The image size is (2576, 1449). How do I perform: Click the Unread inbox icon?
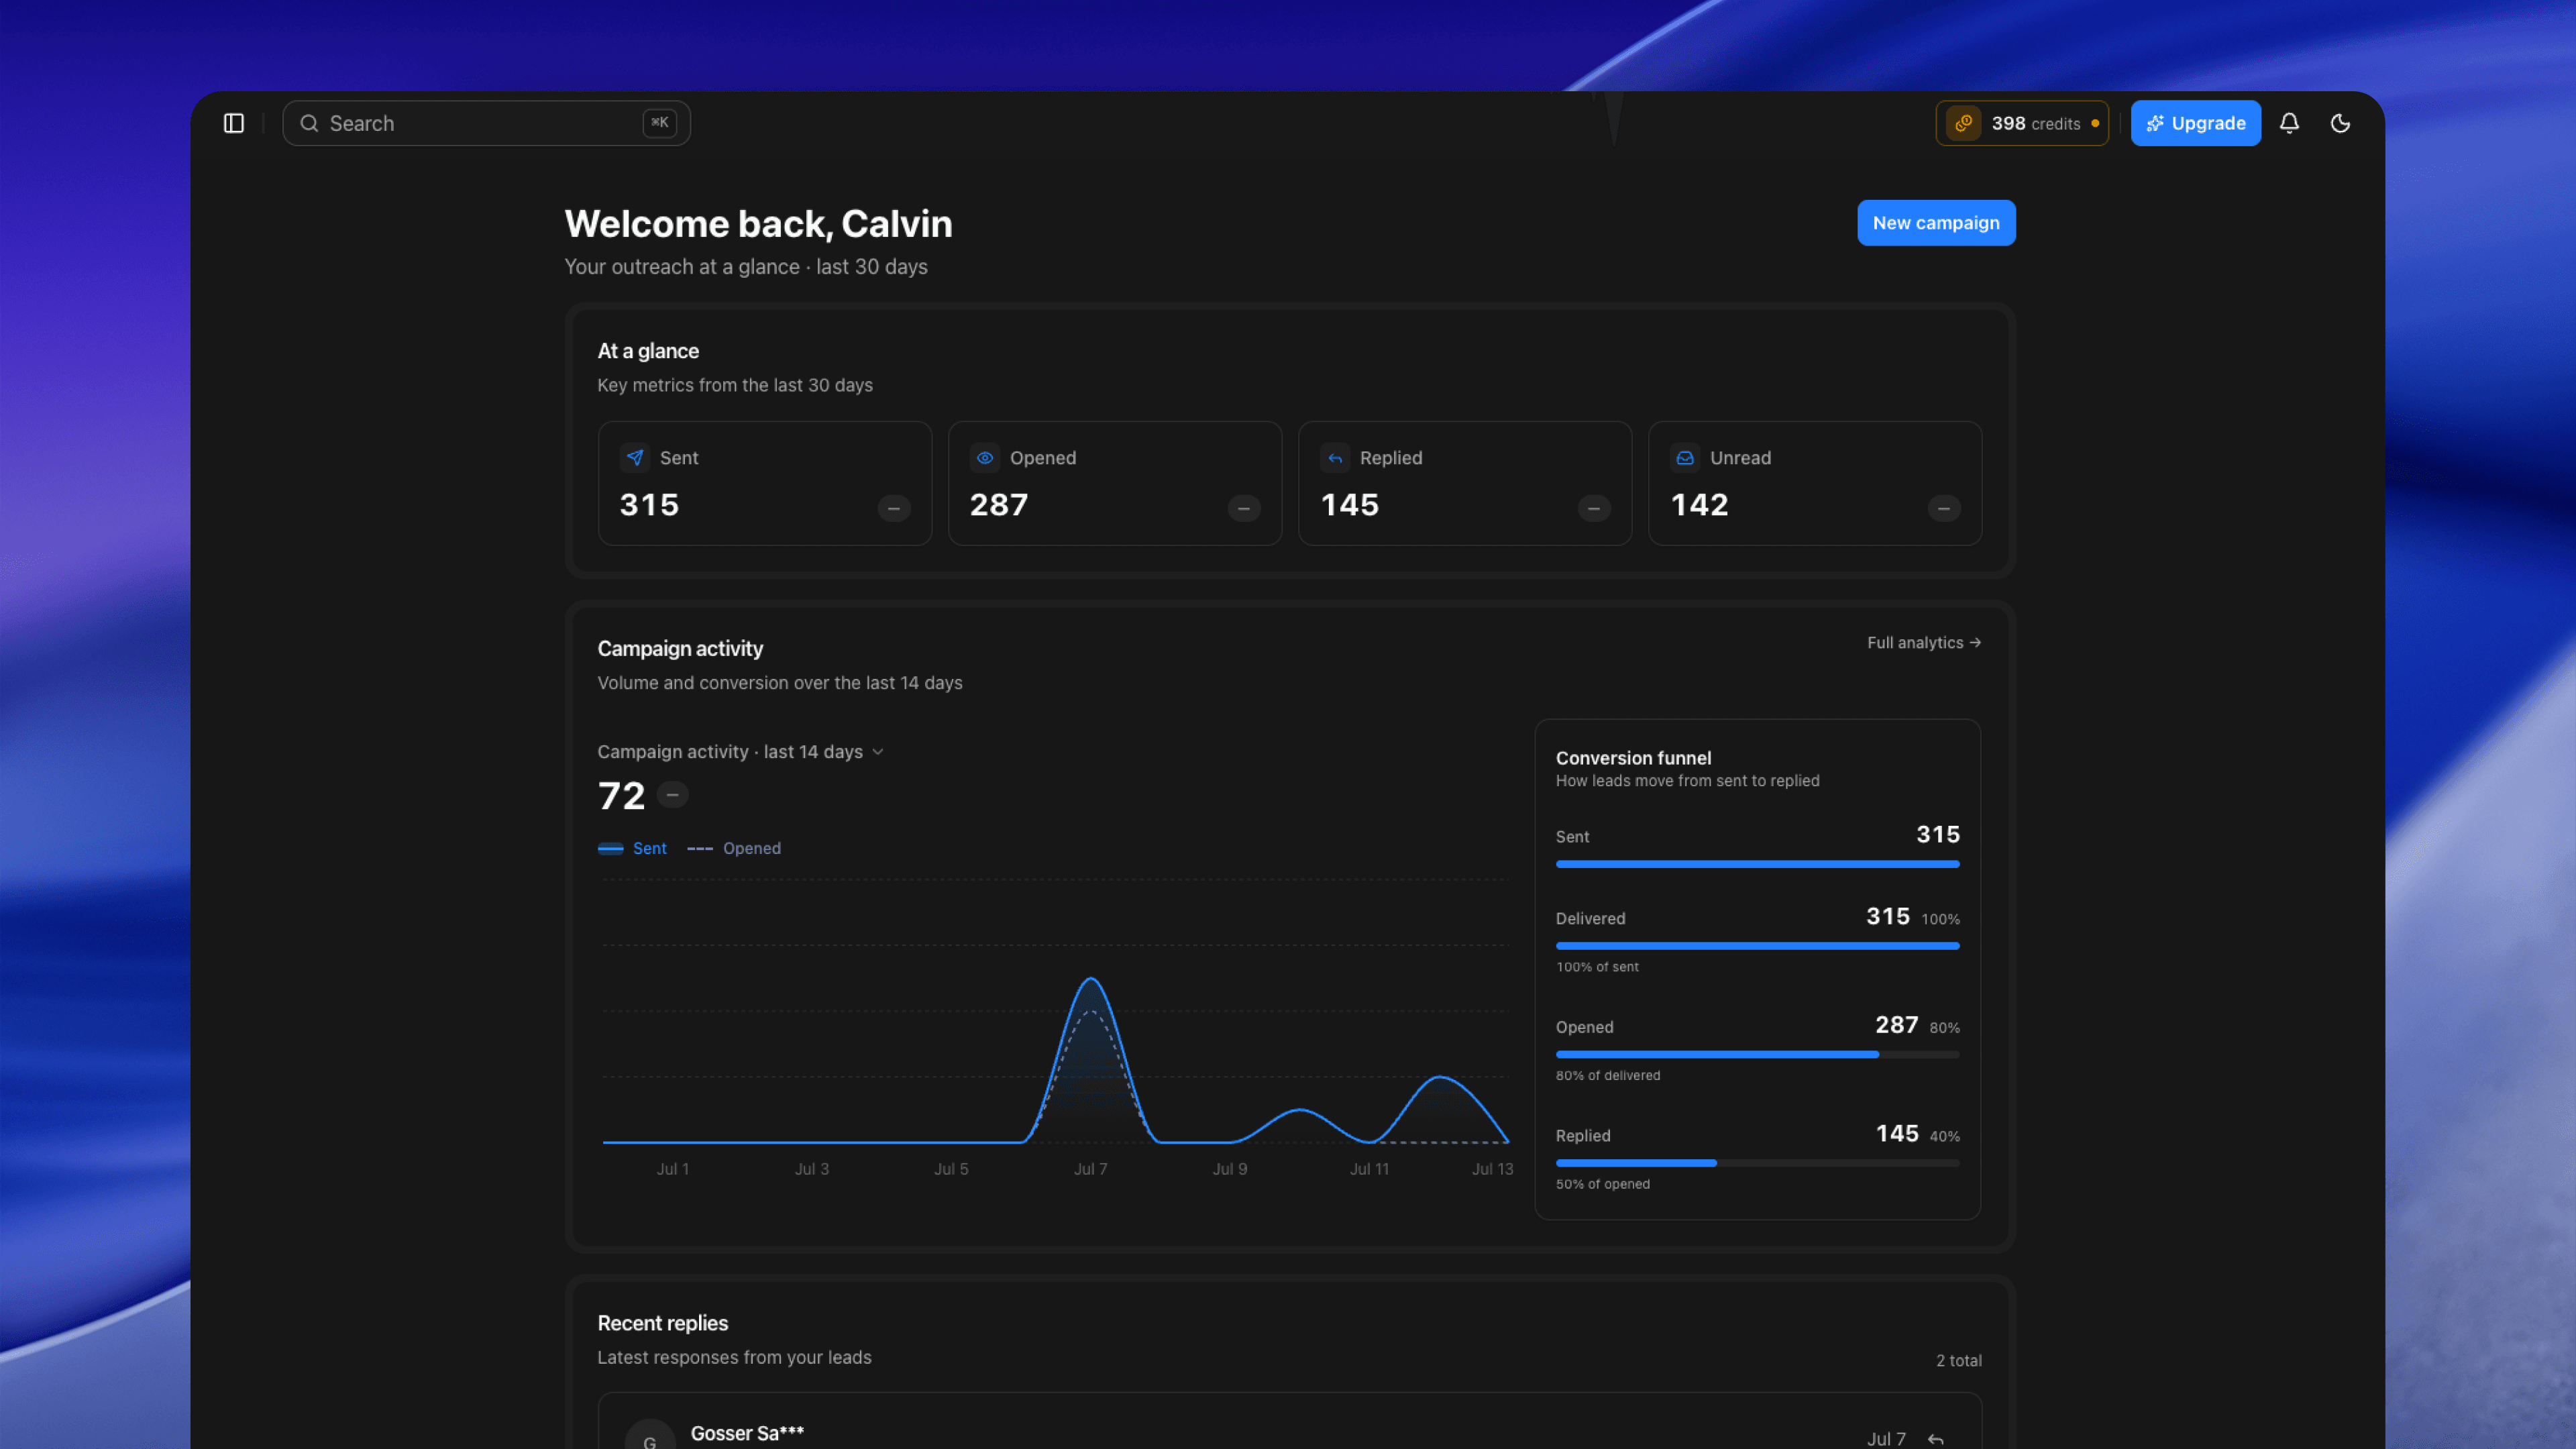click(x=1685, y=458)
